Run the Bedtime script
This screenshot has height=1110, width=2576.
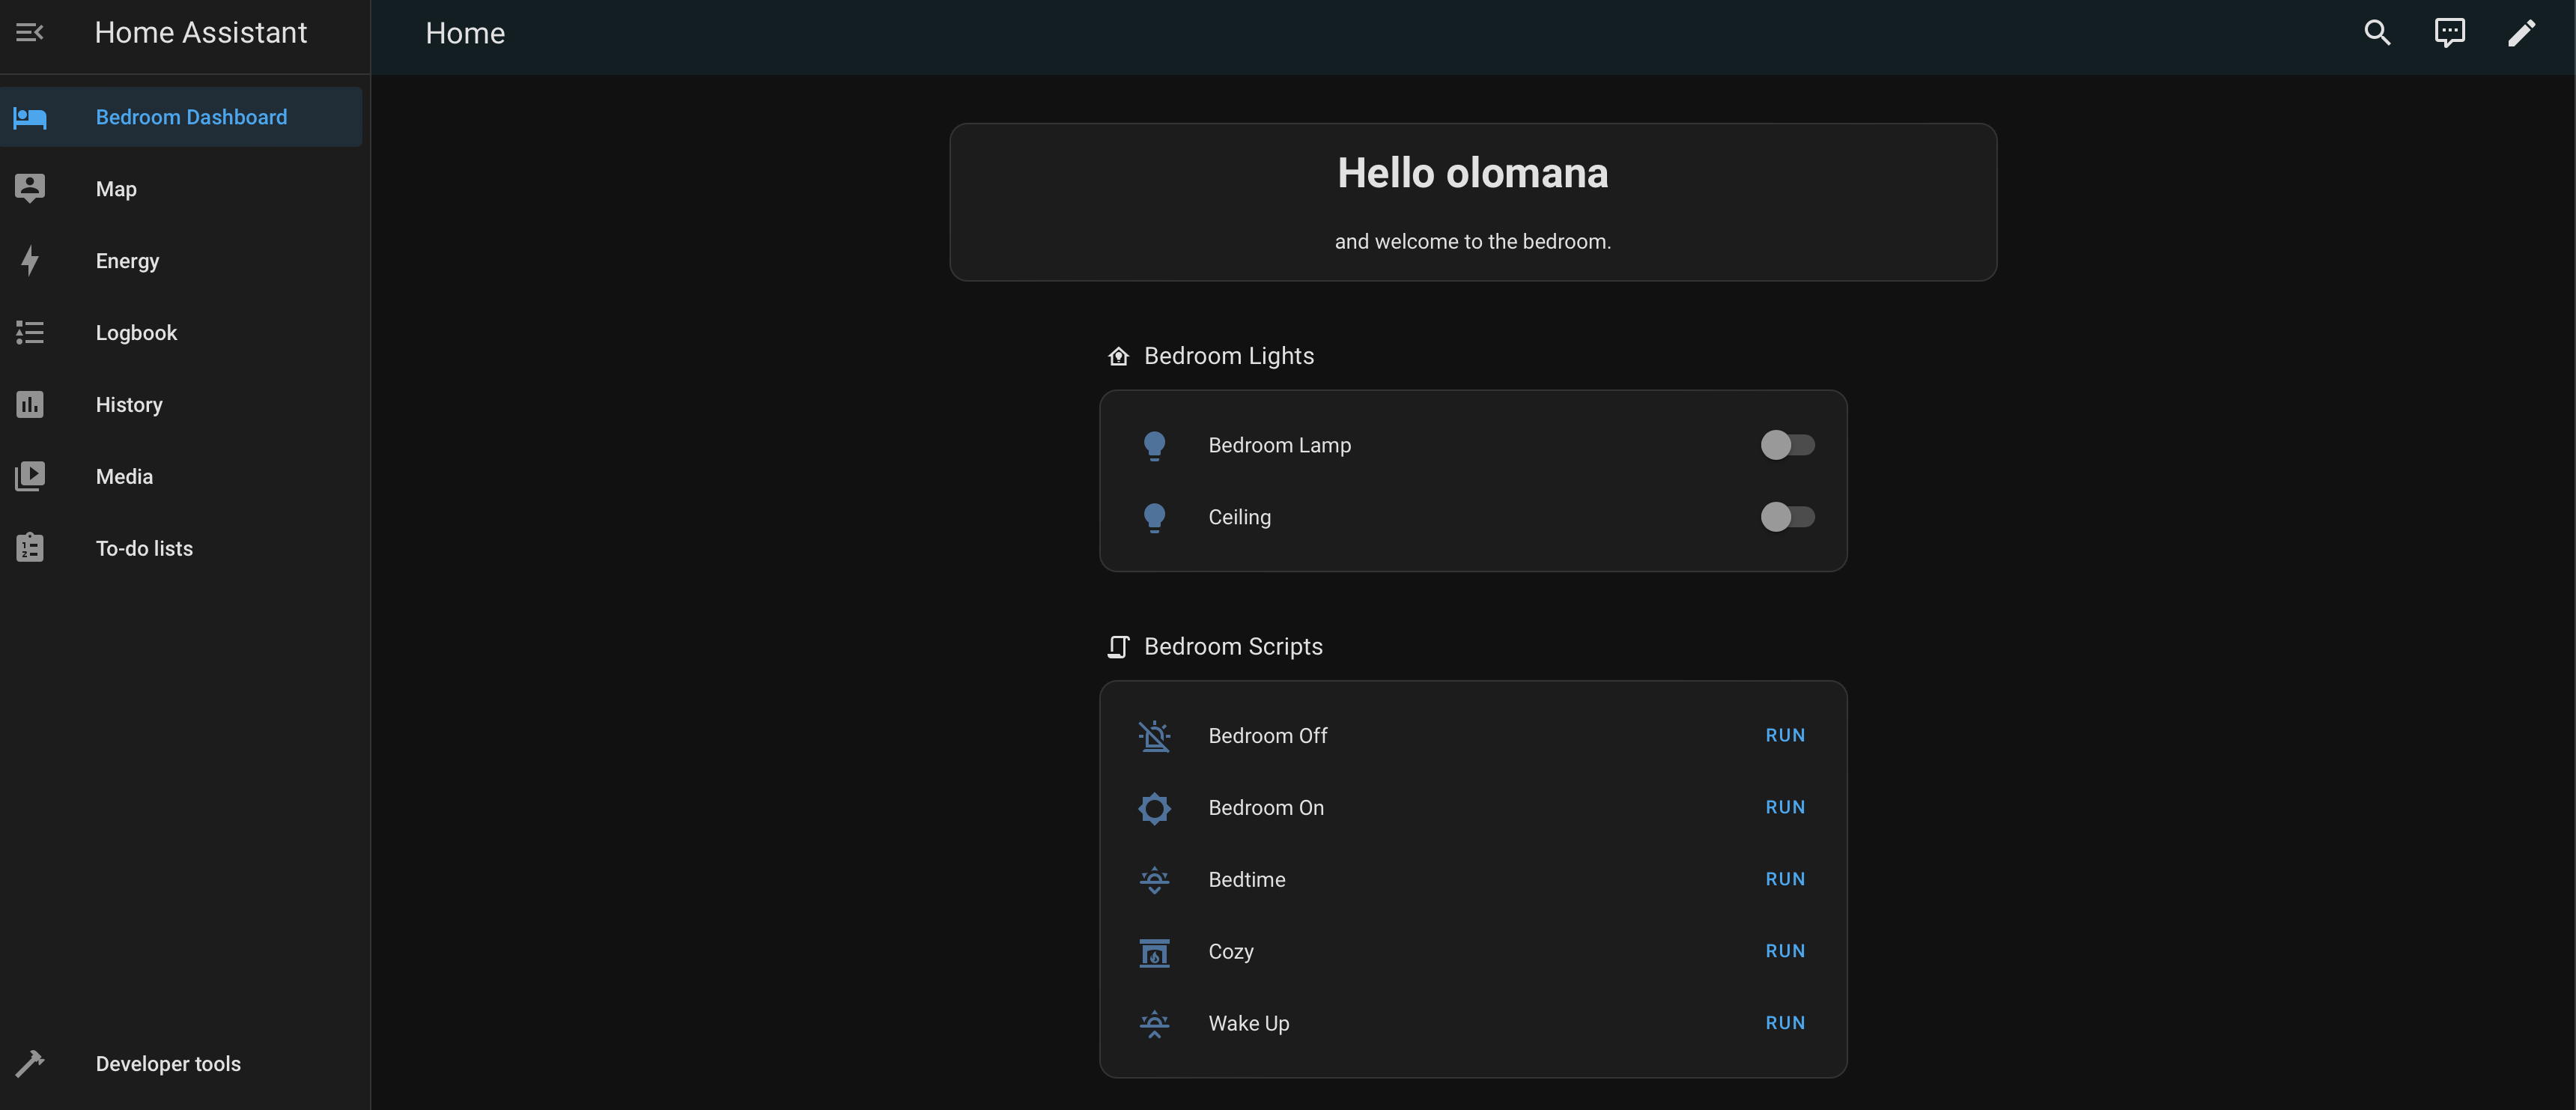click(1785, 879)
